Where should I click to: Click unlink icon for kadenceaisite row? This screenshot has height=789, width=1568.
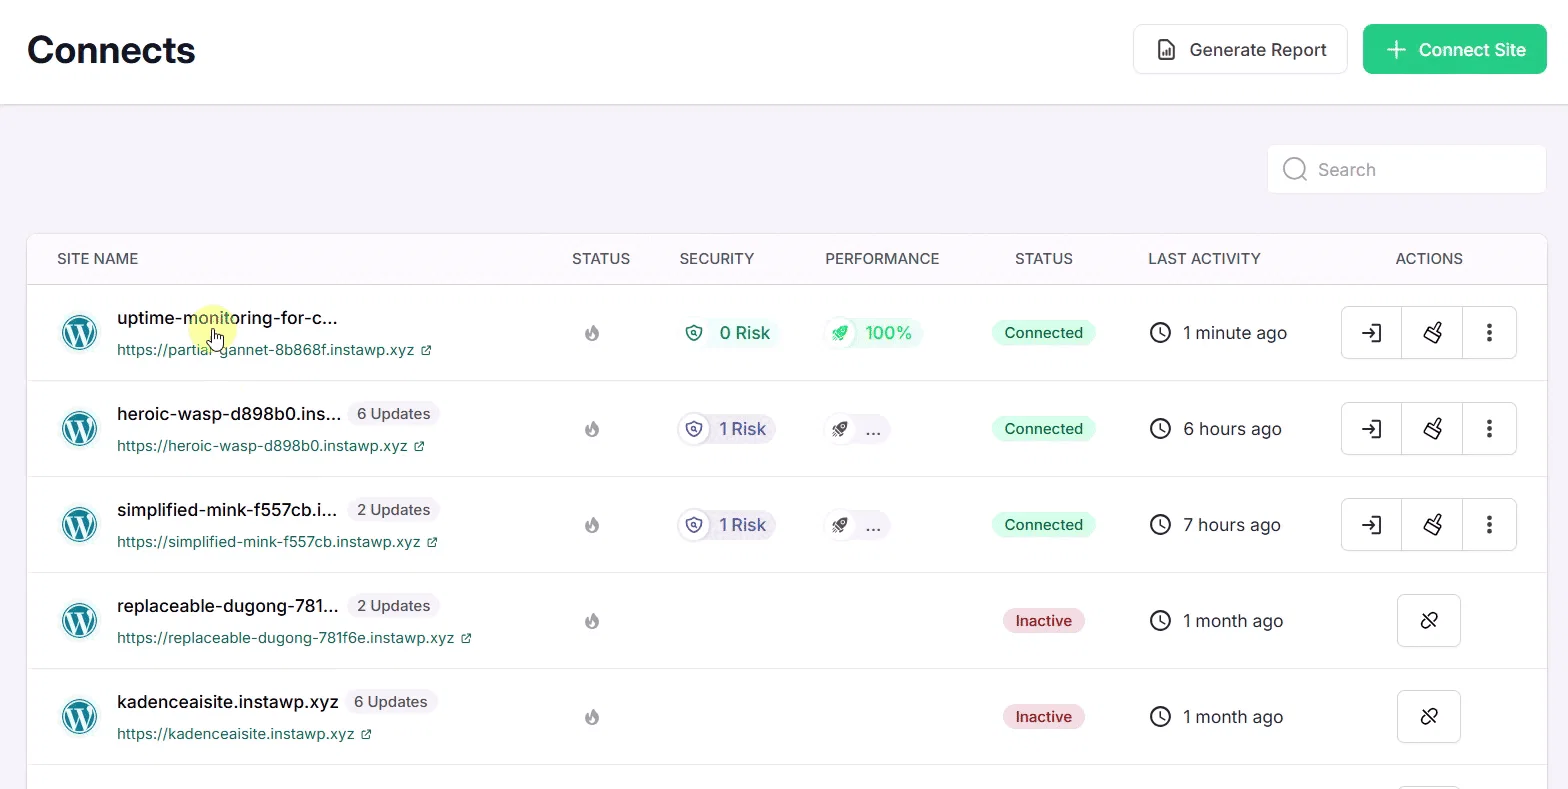pos(1429,717)
